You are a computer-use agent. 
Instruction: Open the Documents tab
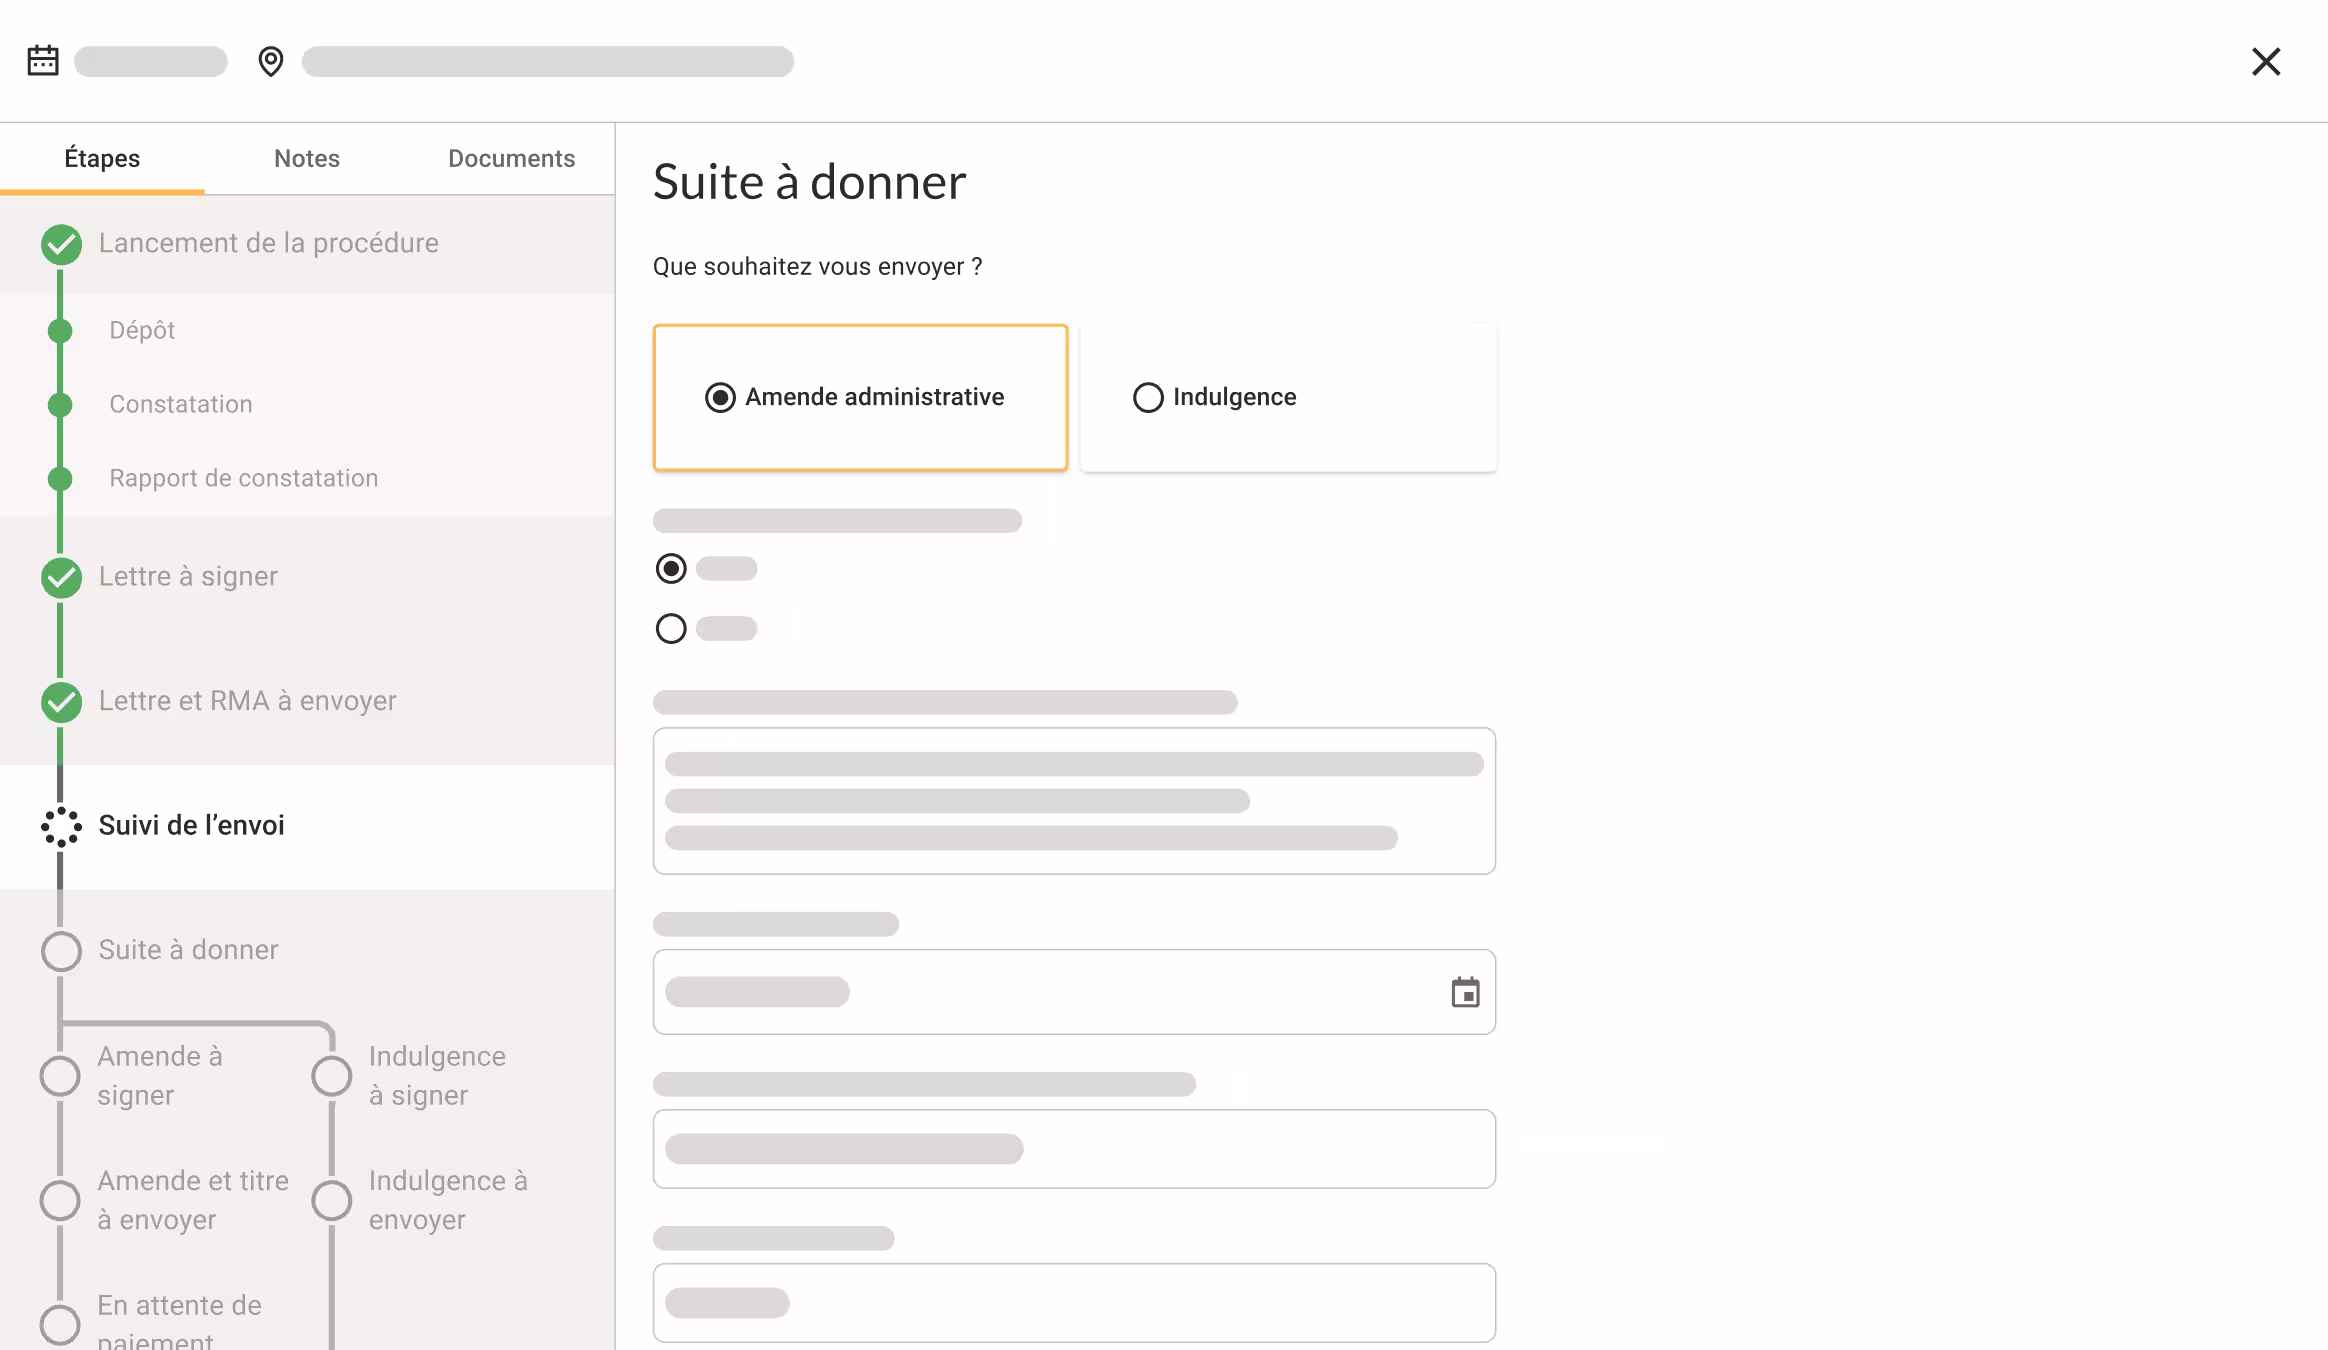[x=511, y=158]
